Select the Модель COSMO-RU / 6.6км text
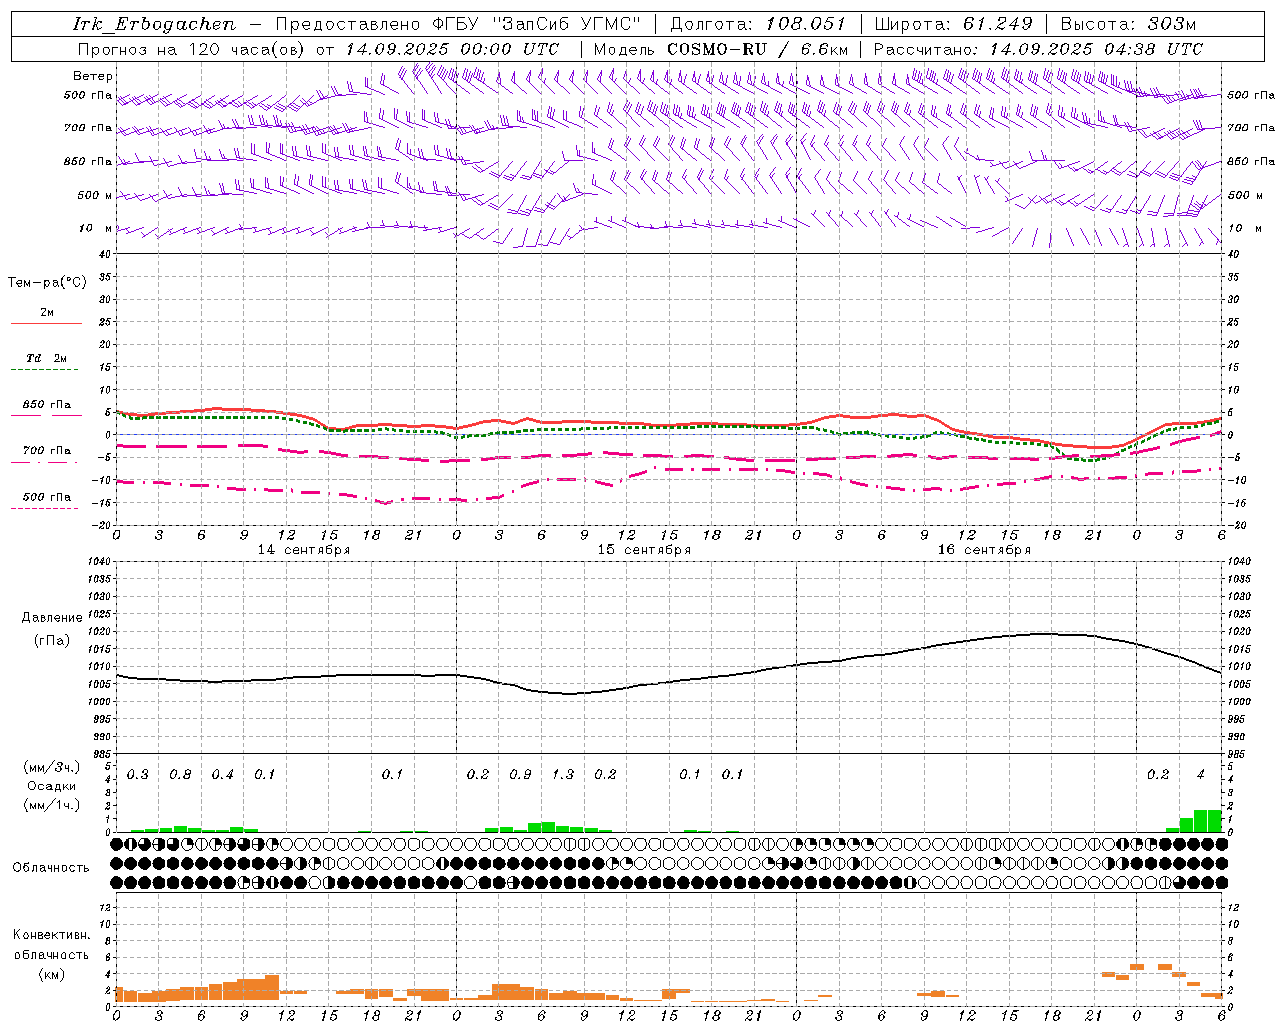 tap(721, 49)
